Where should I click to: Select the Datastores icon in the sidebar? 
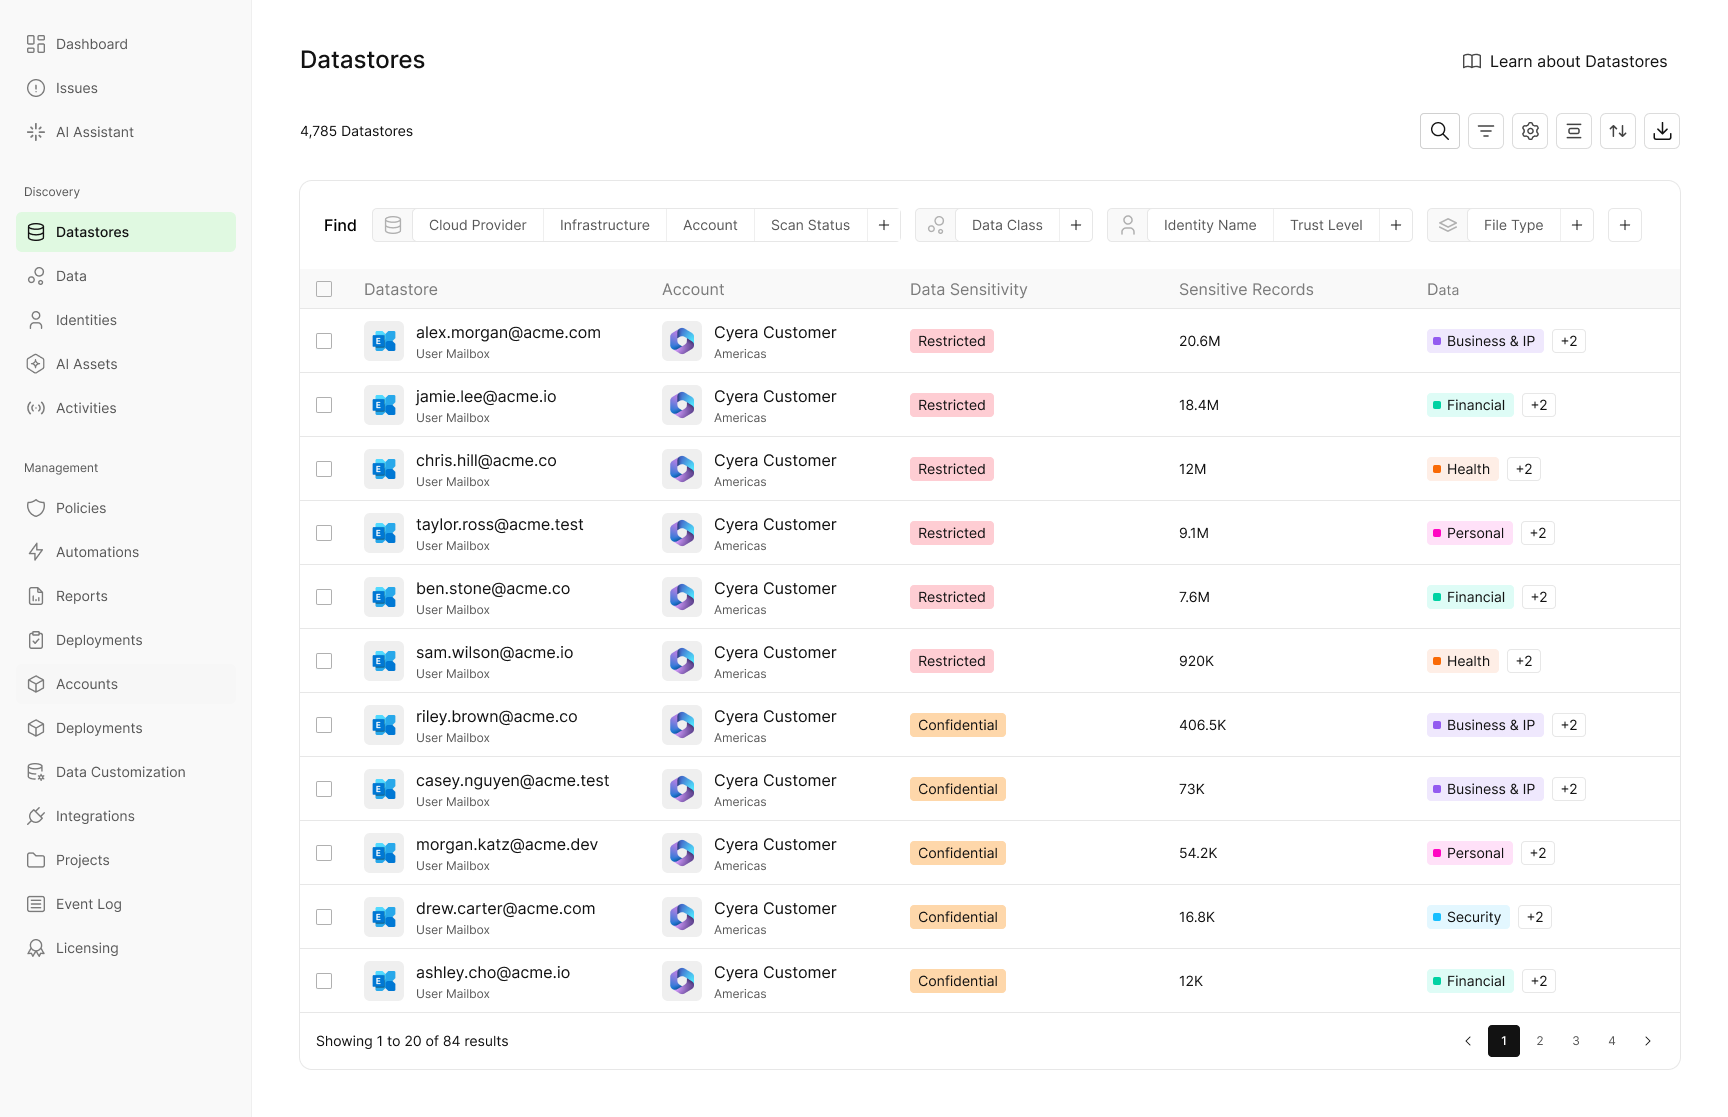coord(36,231)
